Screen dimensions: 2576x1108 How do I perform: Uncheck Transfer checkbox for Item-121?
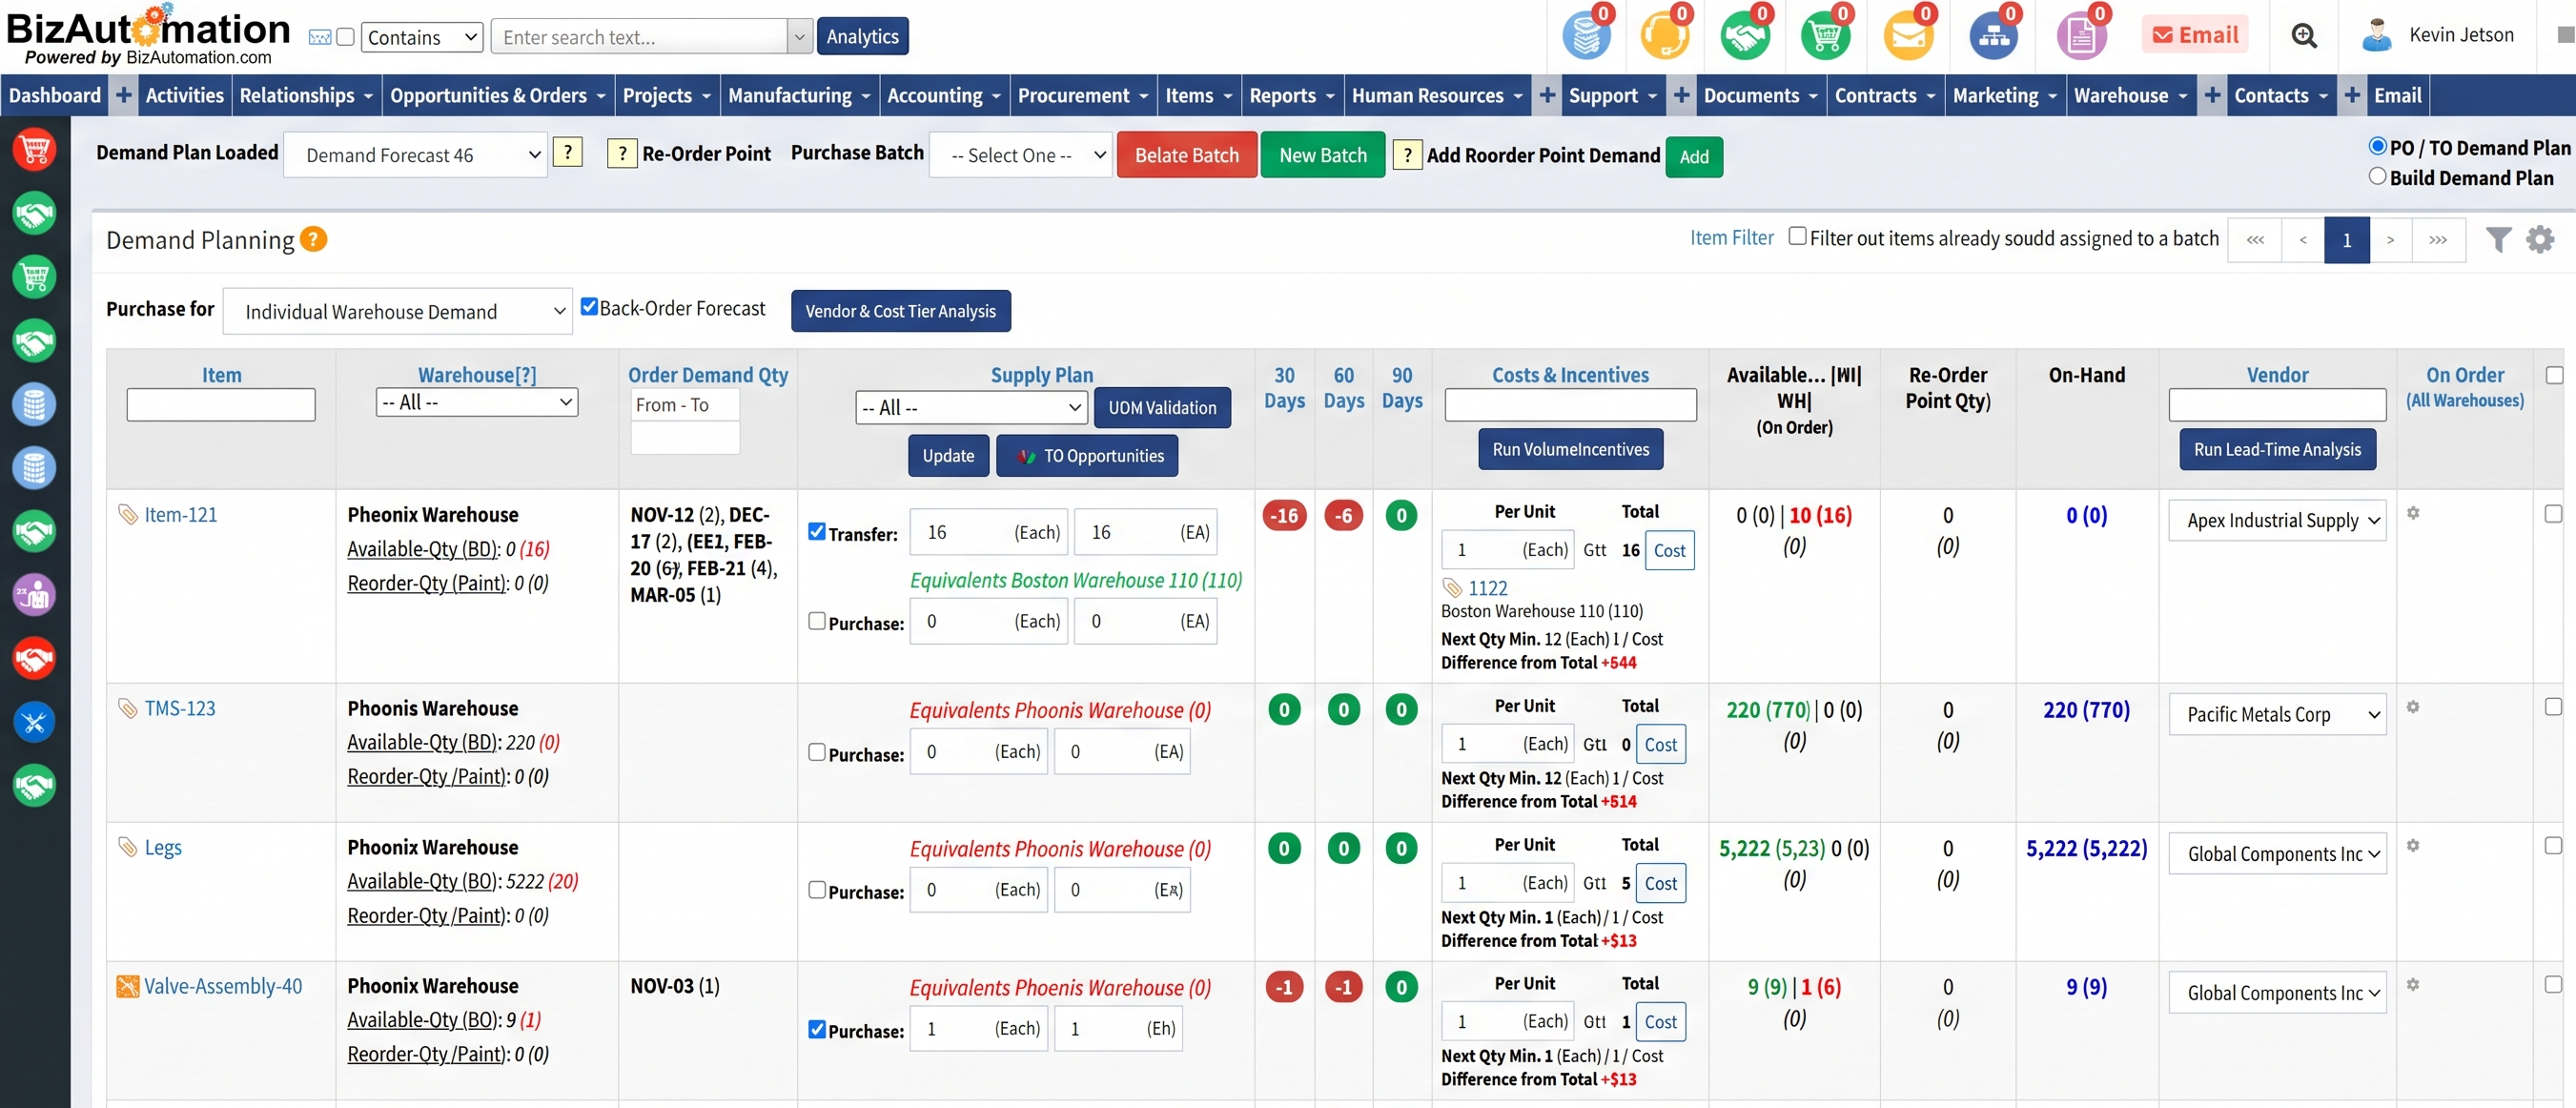[817, 532]
